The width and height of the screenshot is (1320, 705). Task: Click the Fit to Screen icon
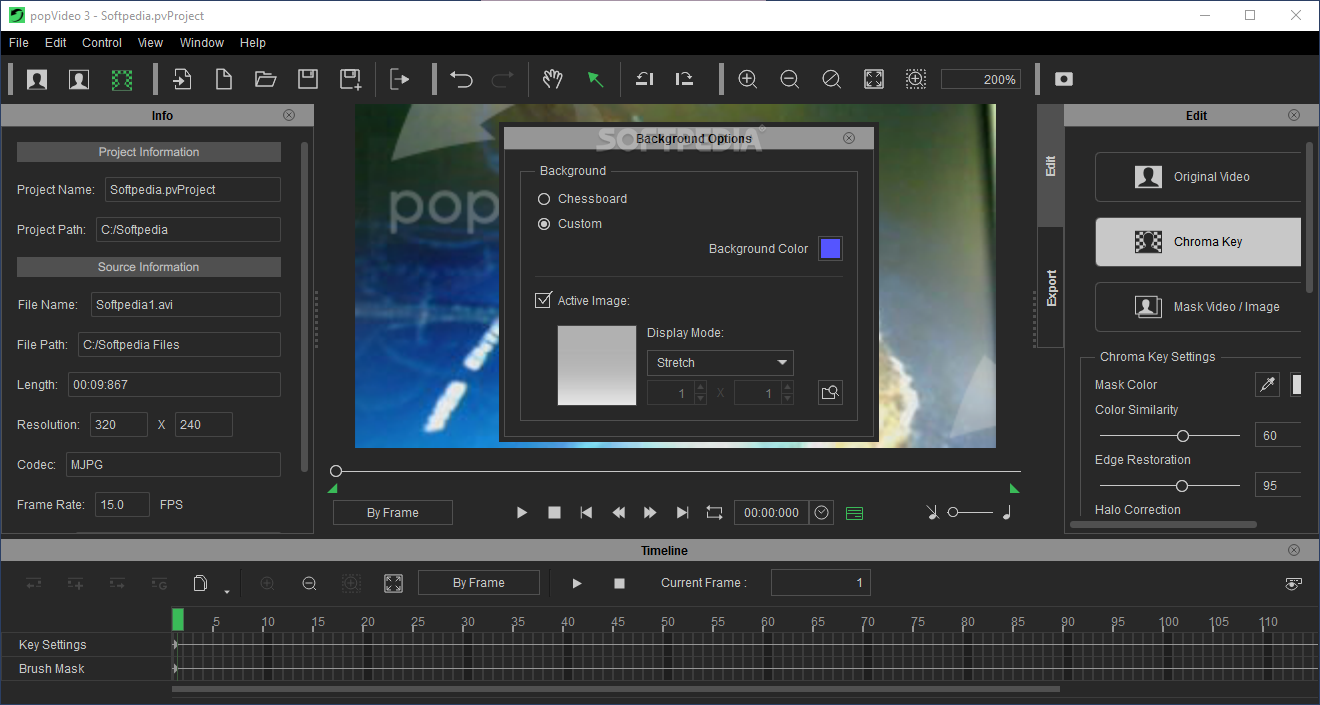coord(873,79)
